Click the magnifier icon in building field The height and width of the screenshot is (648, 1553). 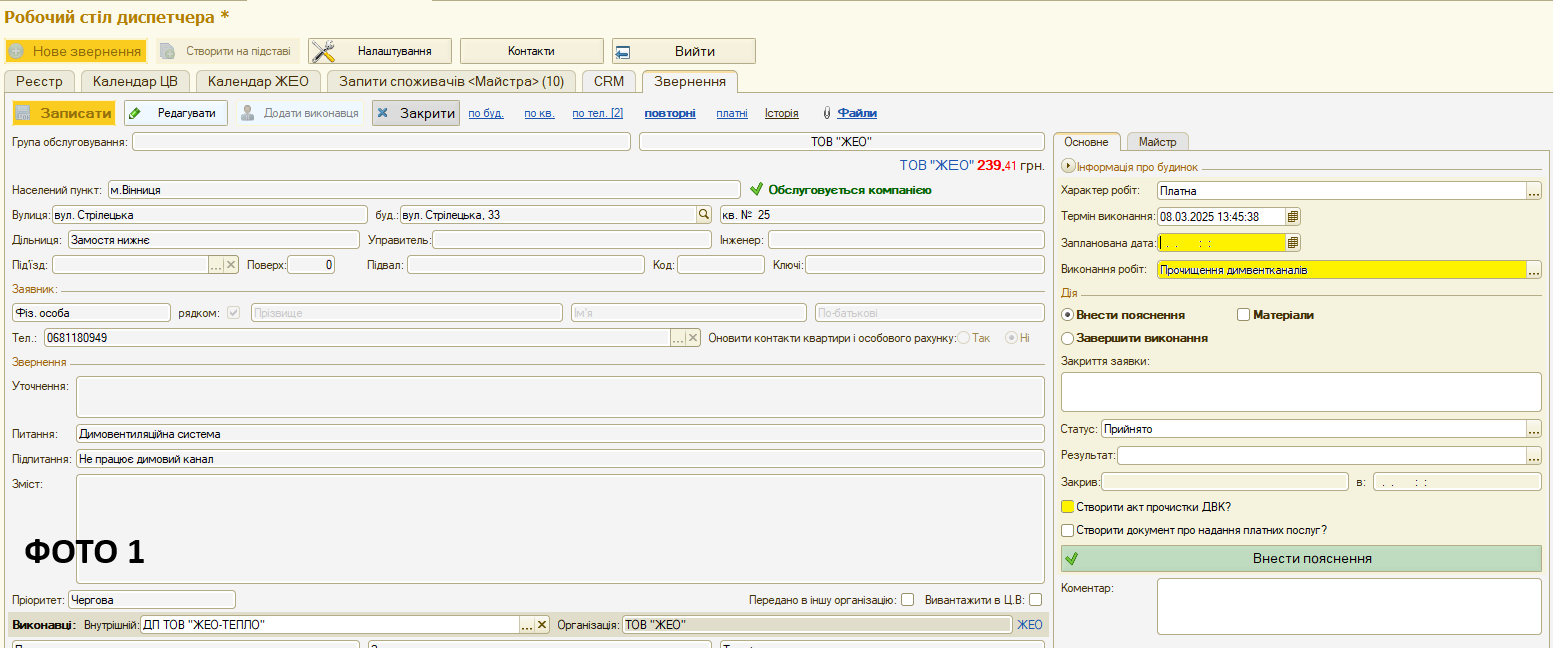pyautogui.click(x=704, y=215)
